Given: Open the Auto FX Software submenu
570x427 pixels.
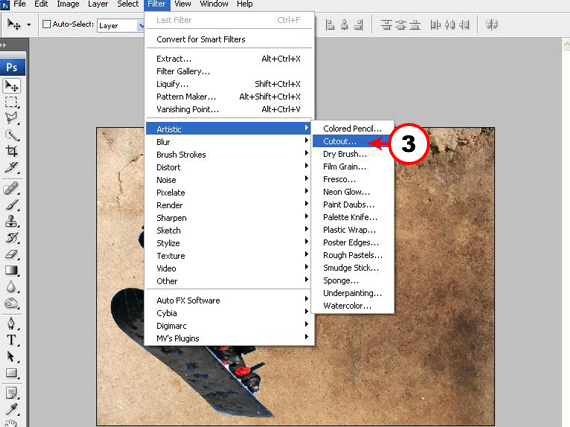Looking at the screenshot, I should point(228,300).
